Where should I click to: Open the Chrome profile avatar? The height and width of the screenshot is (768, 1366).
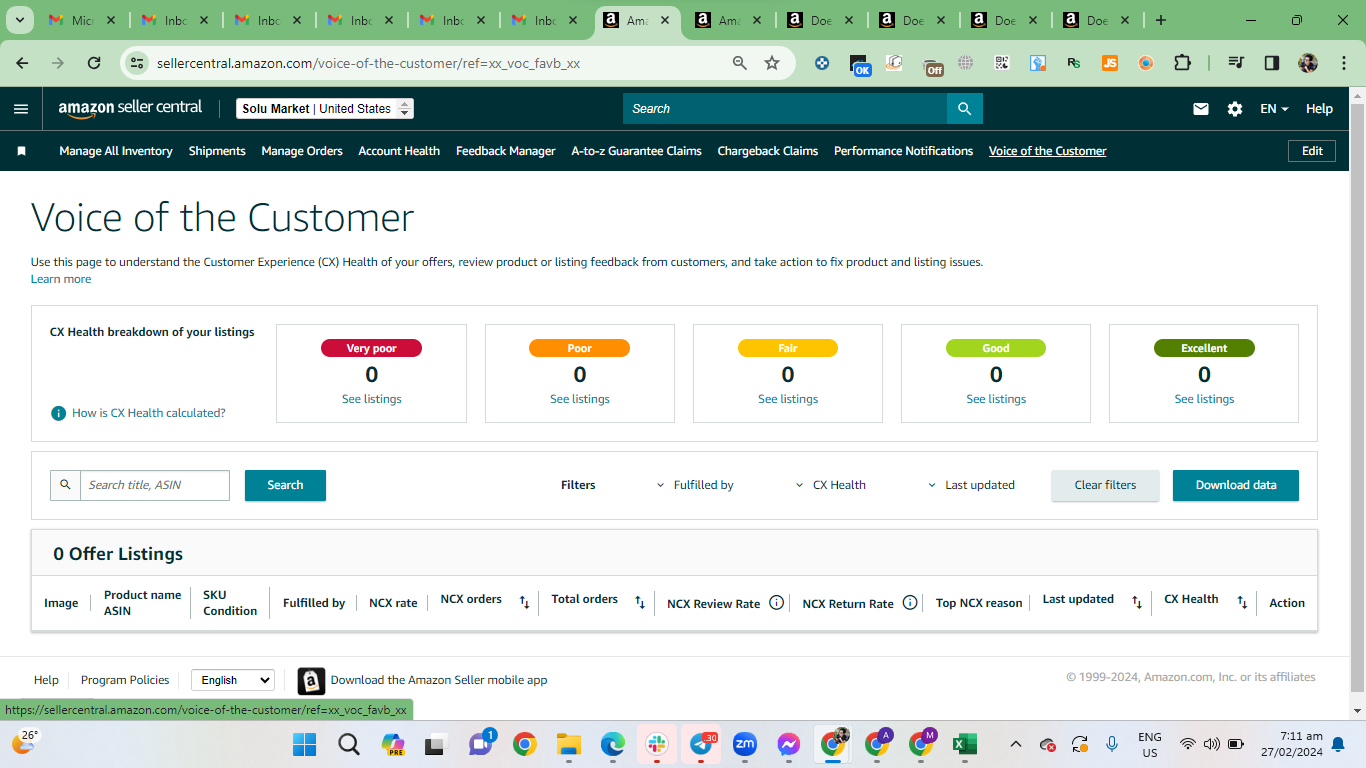coord(1308,63)
